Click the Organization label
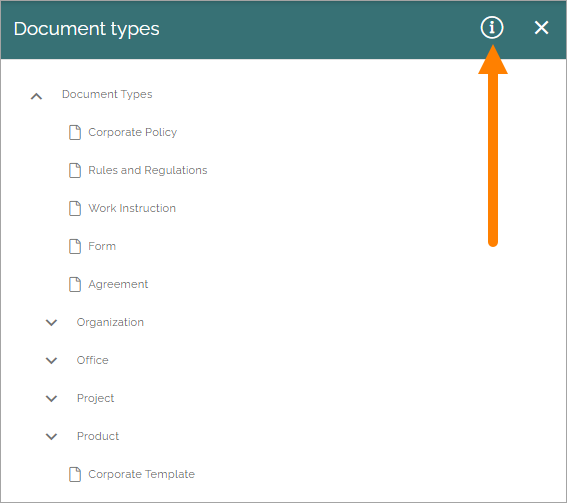Image resolution: width=567 pixels, height=503 pixels. click(x=110, y=322)
